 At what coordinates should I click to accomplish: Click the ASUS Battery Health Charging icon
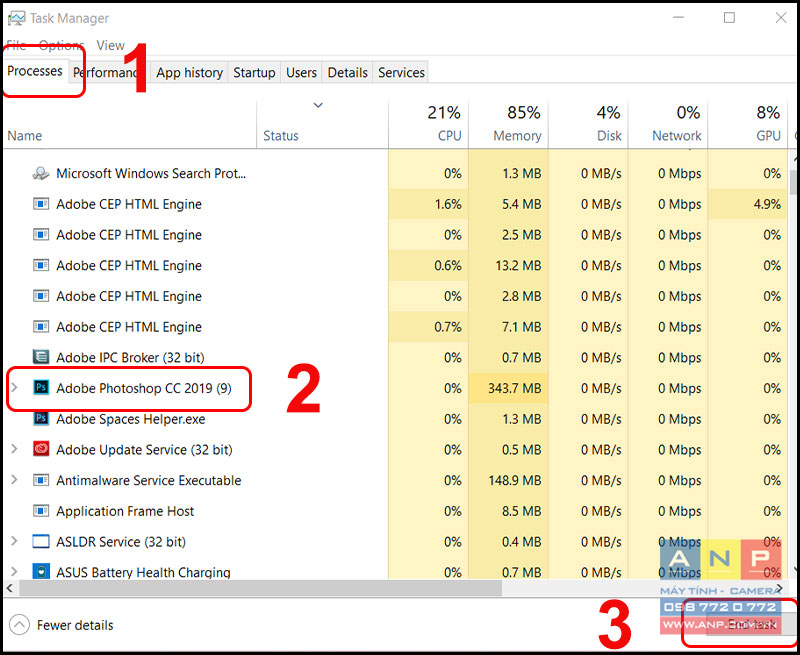click(x=41, y=571)
